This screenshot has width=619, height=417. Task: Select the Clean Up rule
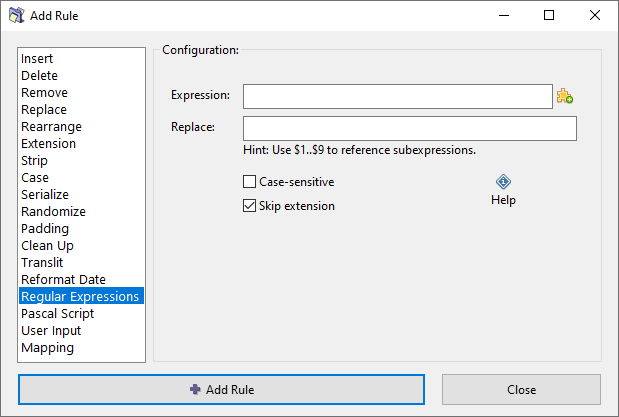[47, 246]
